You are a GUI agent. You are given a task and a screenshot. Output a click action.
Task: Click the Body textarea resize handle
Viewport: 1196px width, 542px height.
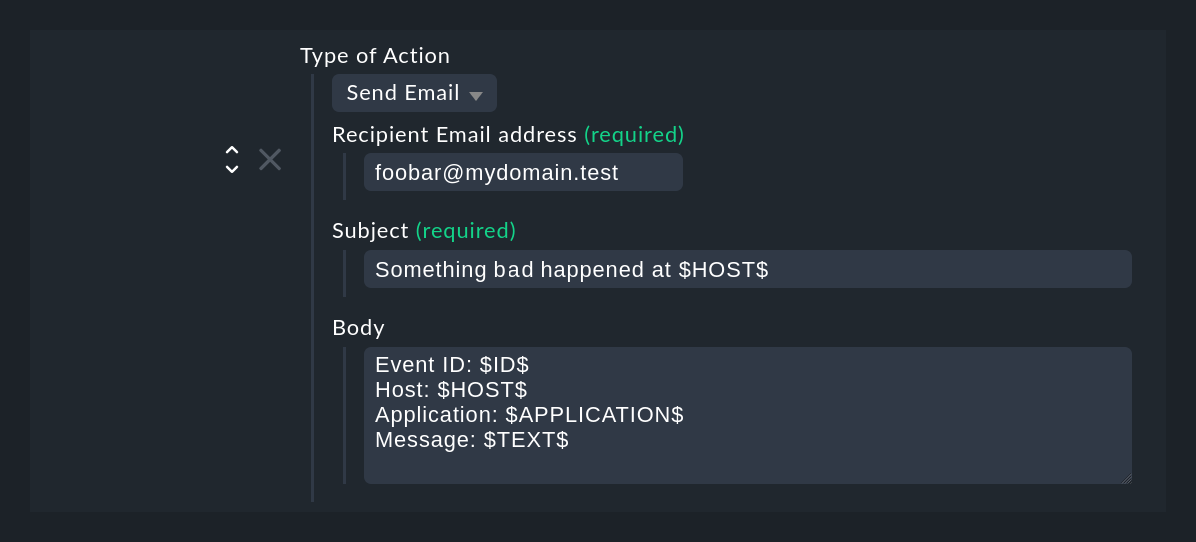(x=1126, y=478)
